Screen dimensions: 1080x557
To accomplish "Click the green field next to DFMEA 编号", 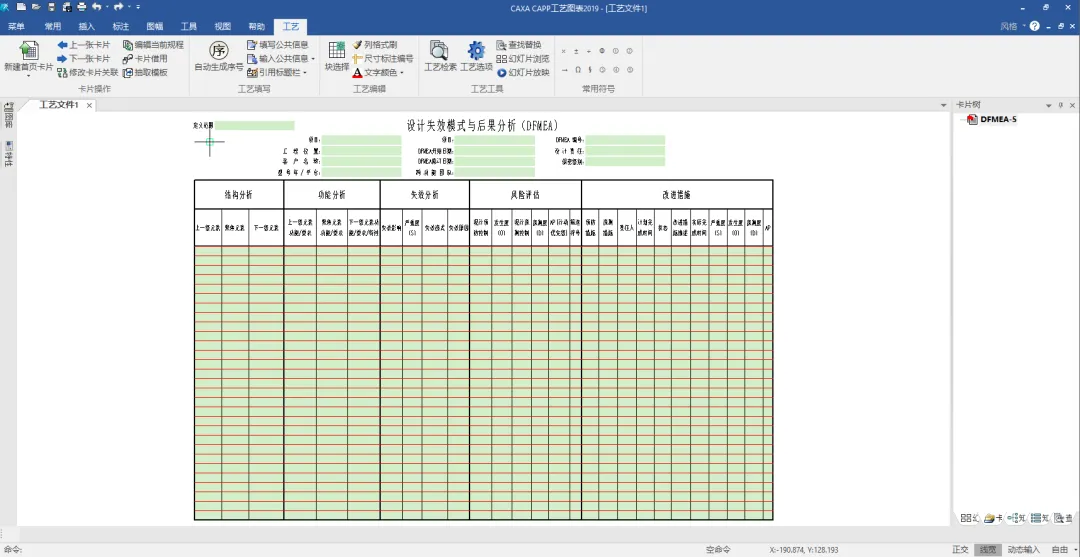I will pyautogui.click(x=625, y=140).
